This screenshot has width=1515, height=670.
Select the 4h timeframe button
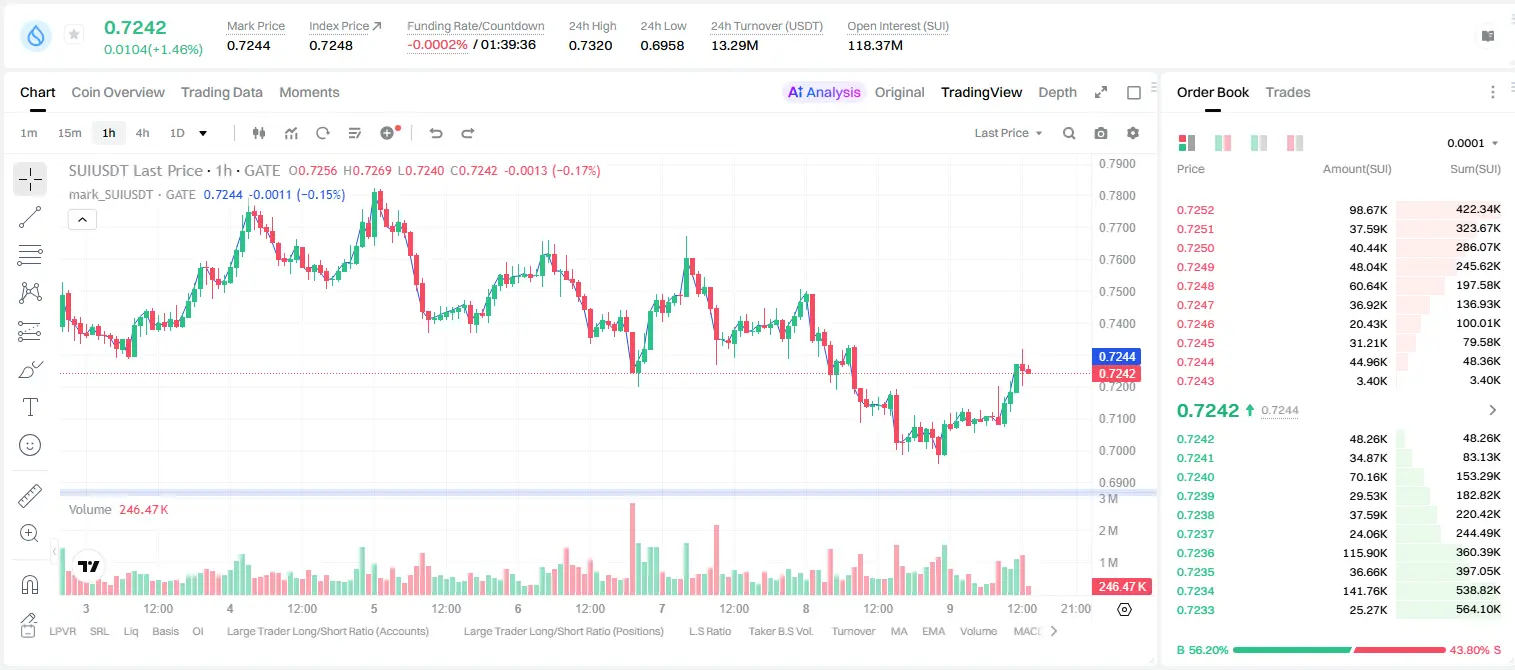coord(142,133)
